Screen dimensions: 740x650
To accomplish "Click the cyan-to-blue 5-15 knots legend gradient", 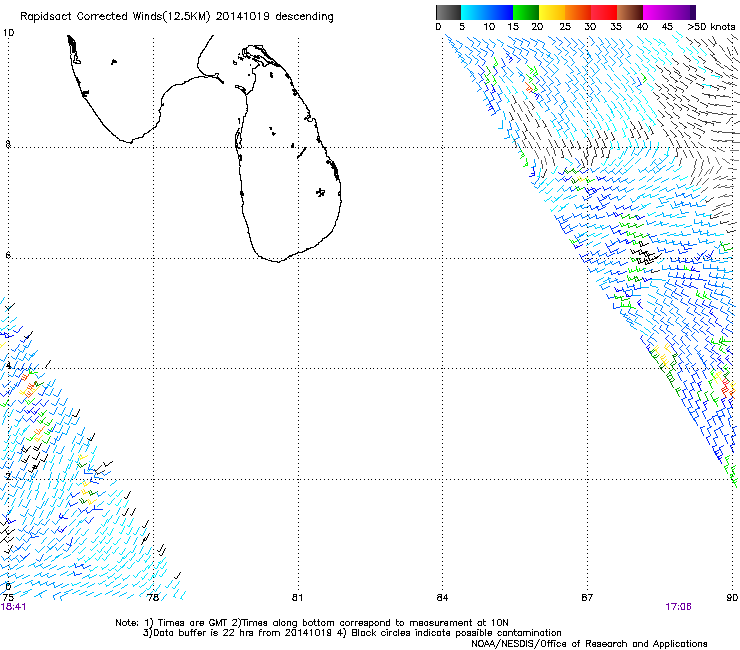I will point(487,12).
